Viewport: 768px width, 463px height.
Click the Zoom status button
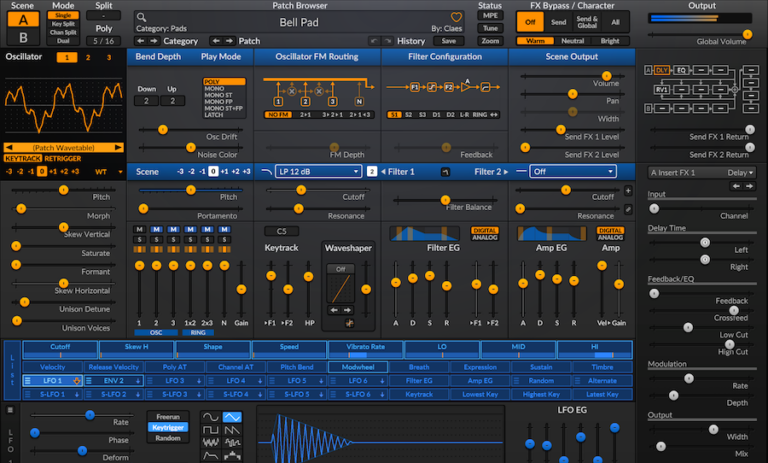[490, 41]
